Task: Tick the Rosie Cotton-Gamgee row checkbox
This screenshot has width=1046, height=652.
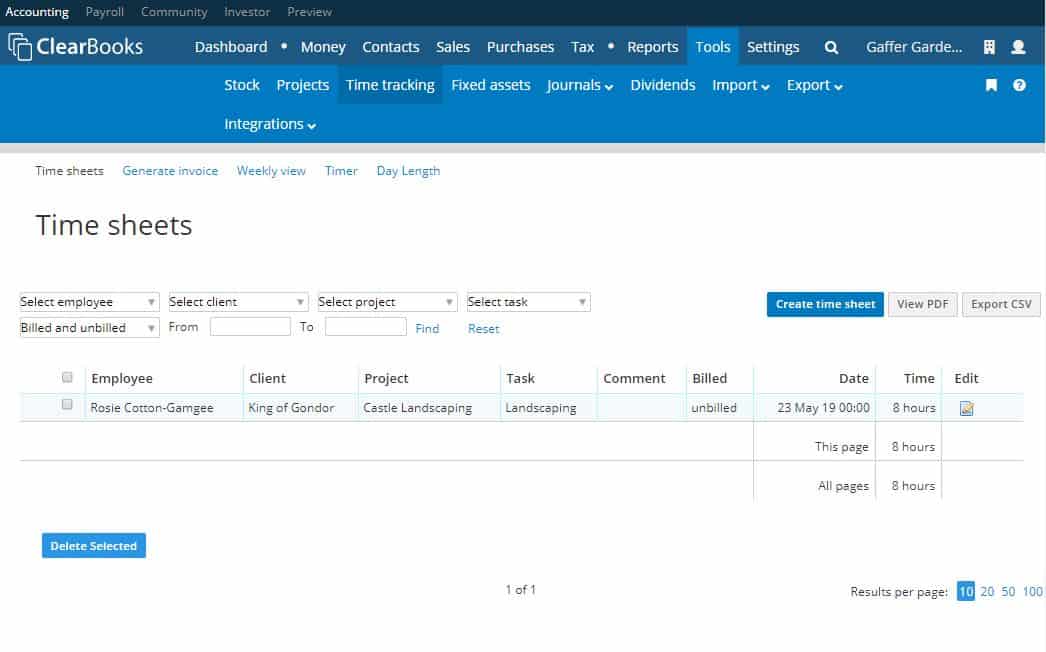Action: 67,404
